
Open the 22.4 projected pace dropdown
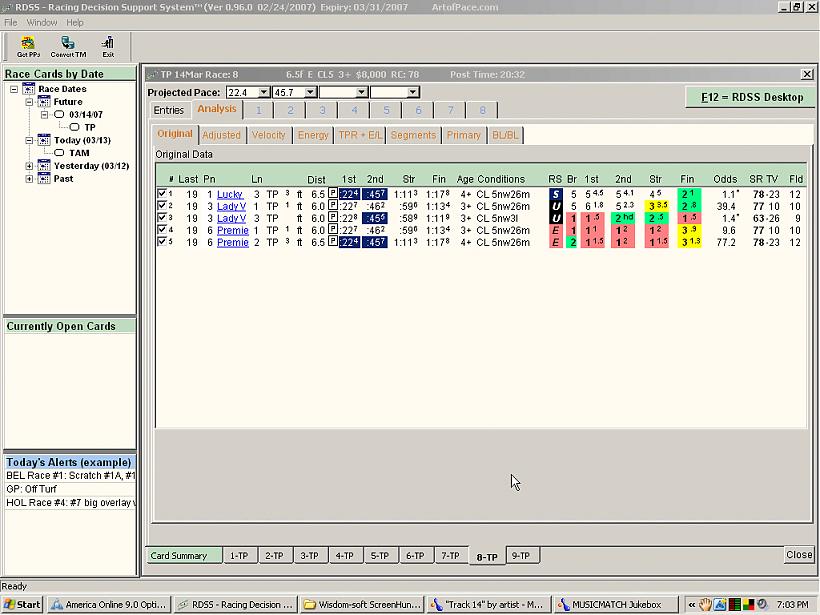(264, 93)
